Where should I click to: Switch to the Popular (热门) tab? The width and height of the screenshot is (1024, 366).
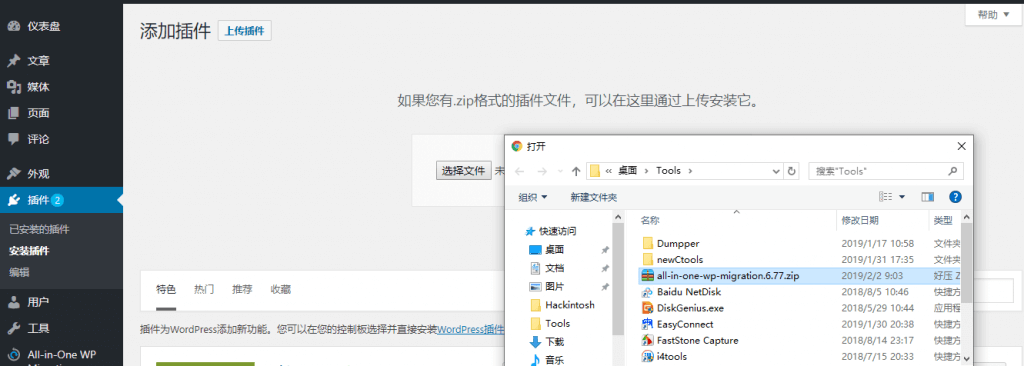click(204, 290)
